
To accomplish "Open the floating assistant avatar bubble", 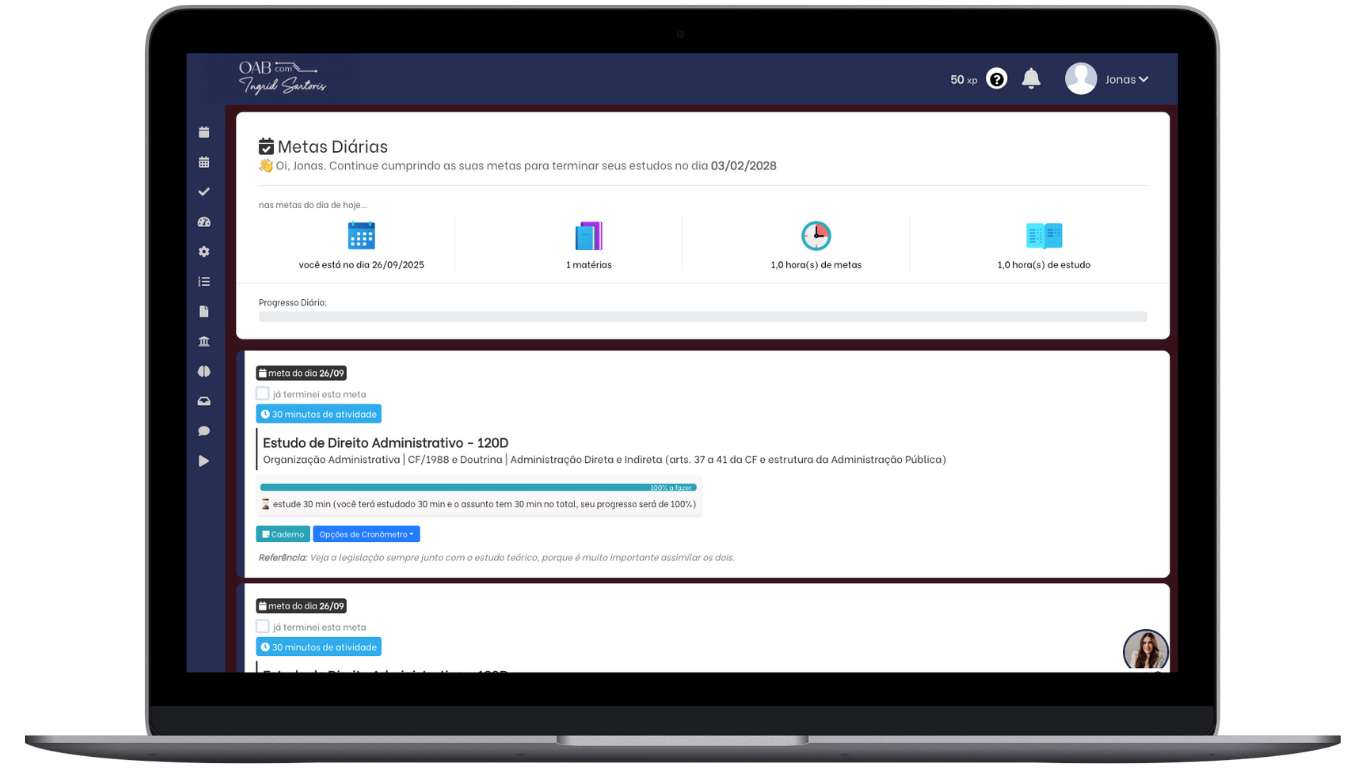I will [1145, 650].
